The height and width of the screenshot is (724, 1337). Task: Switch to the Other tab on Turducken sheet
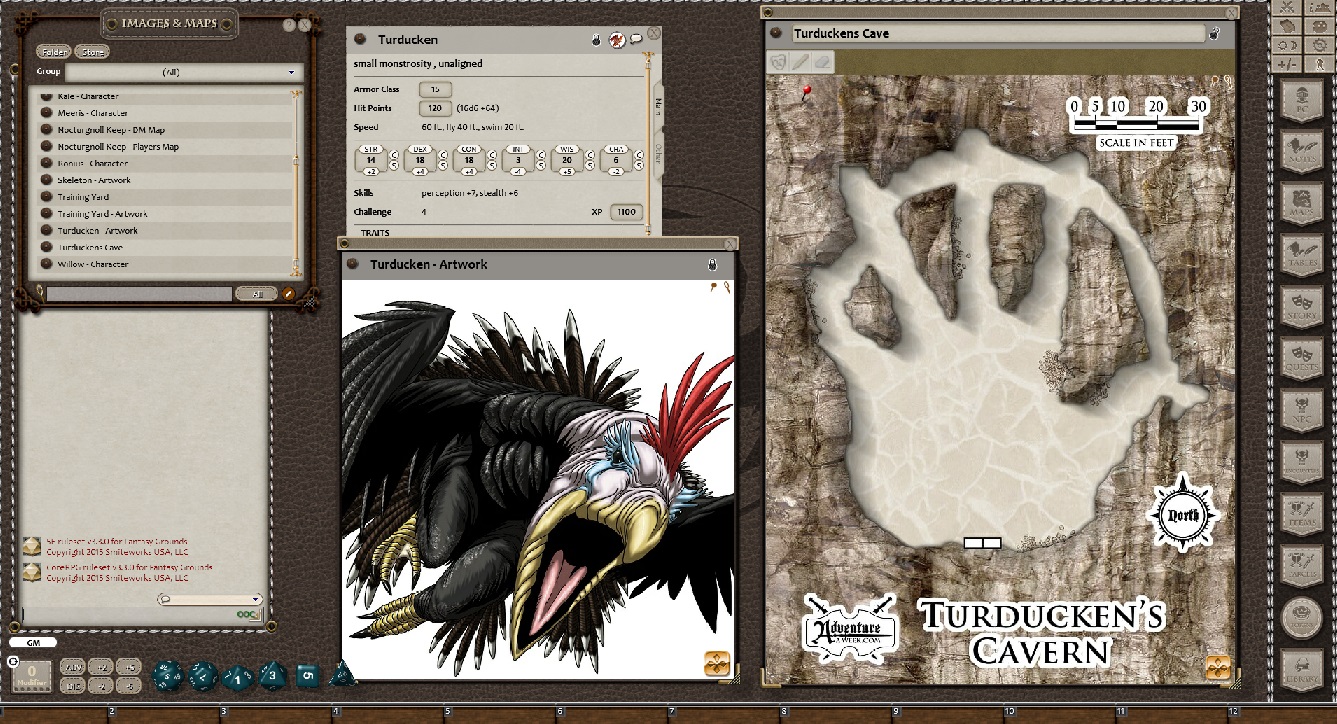click(x=657, y=152)
